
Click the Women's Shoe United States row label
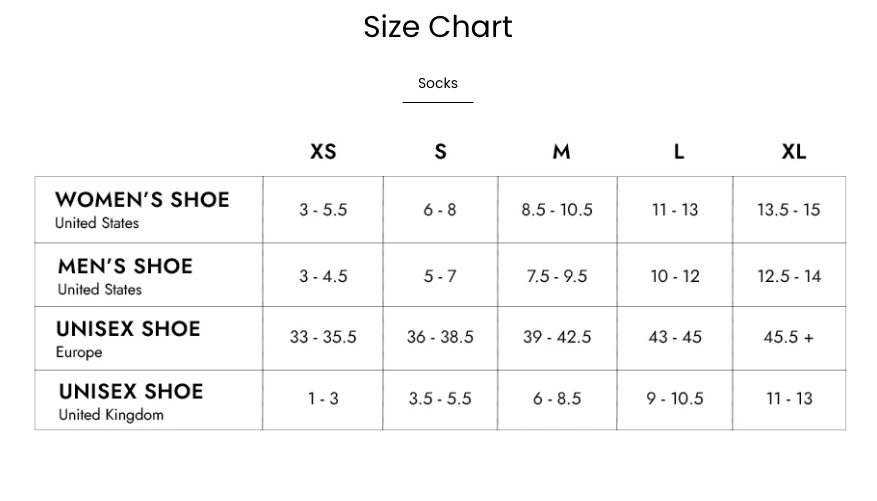click(142, 210)
